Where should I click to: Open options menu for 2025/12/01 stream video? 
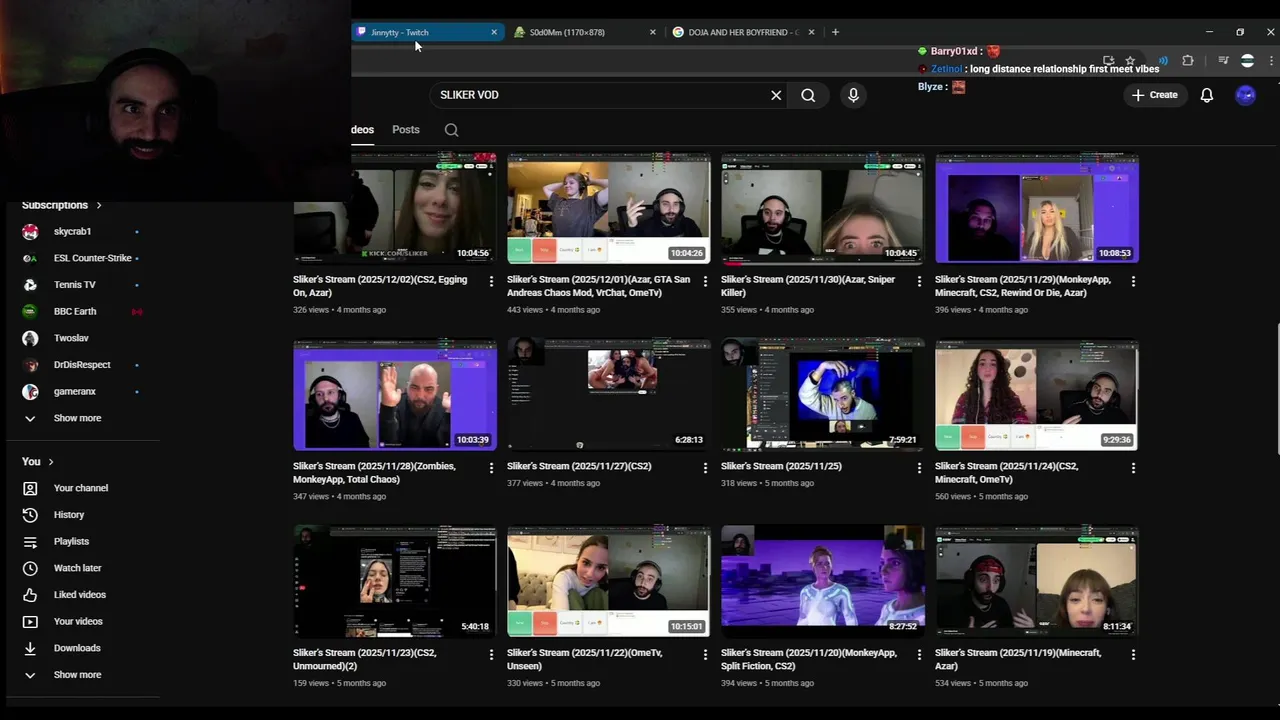(x=705, y=282)
